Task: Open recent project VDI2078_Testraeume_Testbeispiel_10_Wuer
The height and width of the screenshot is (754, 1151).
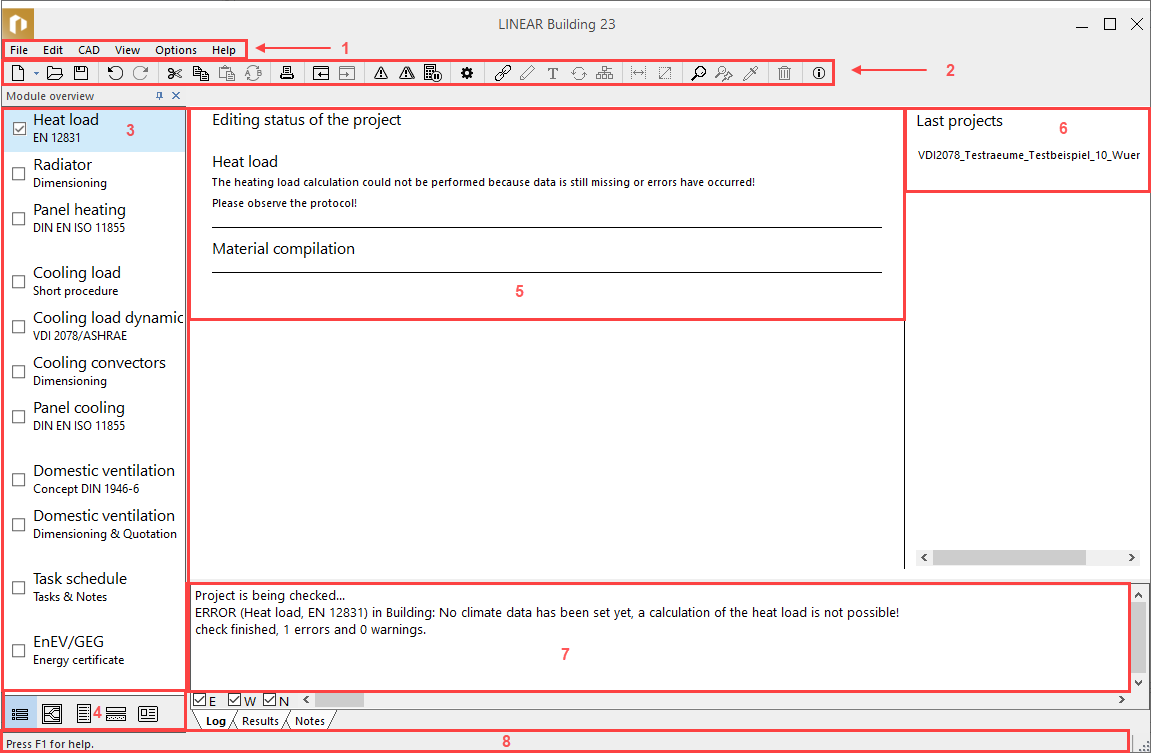Action: tap(1028, 155)
